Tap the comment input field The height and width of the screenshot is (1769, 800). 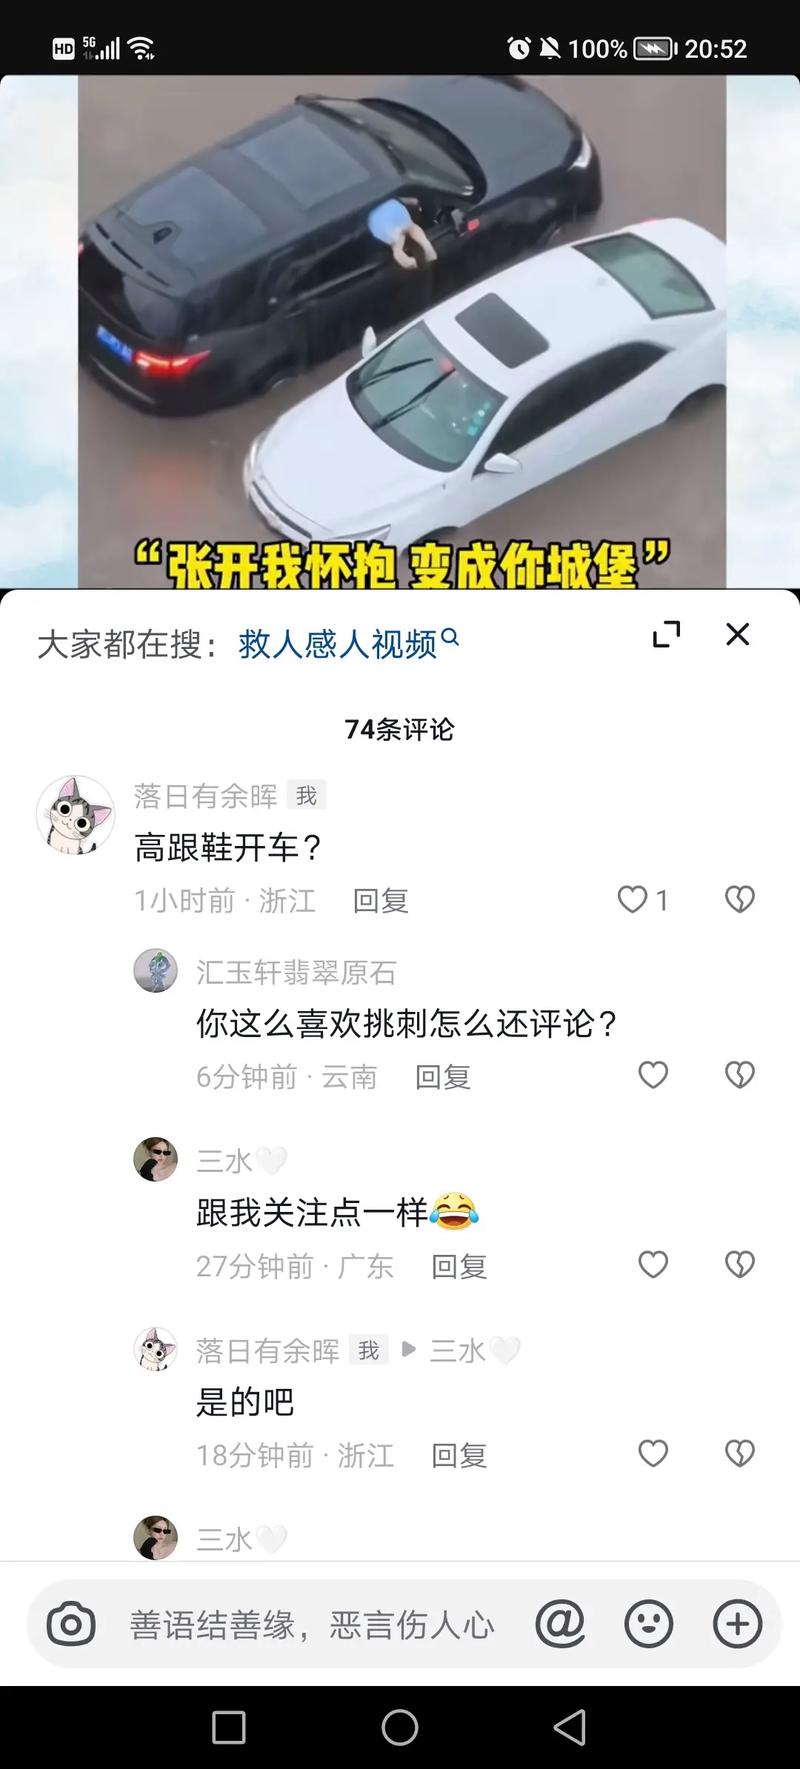point(310,1624)
